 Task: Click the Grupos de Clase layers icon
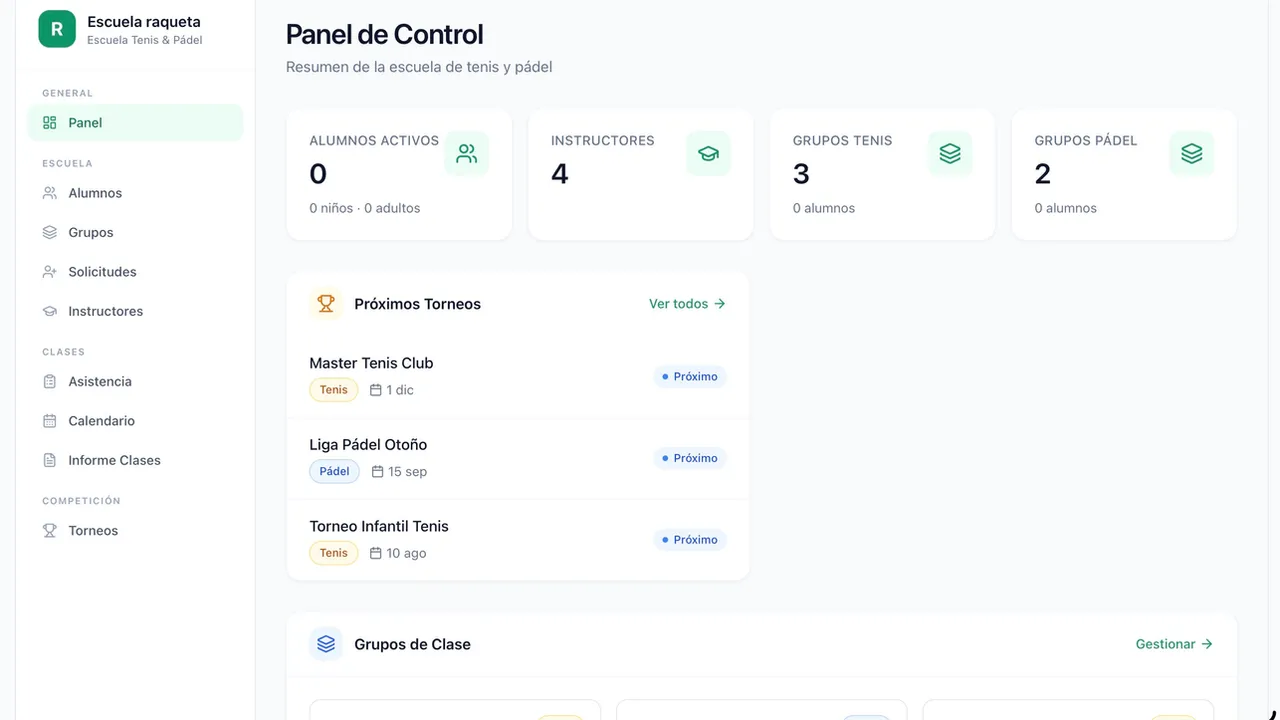(326, 644)
